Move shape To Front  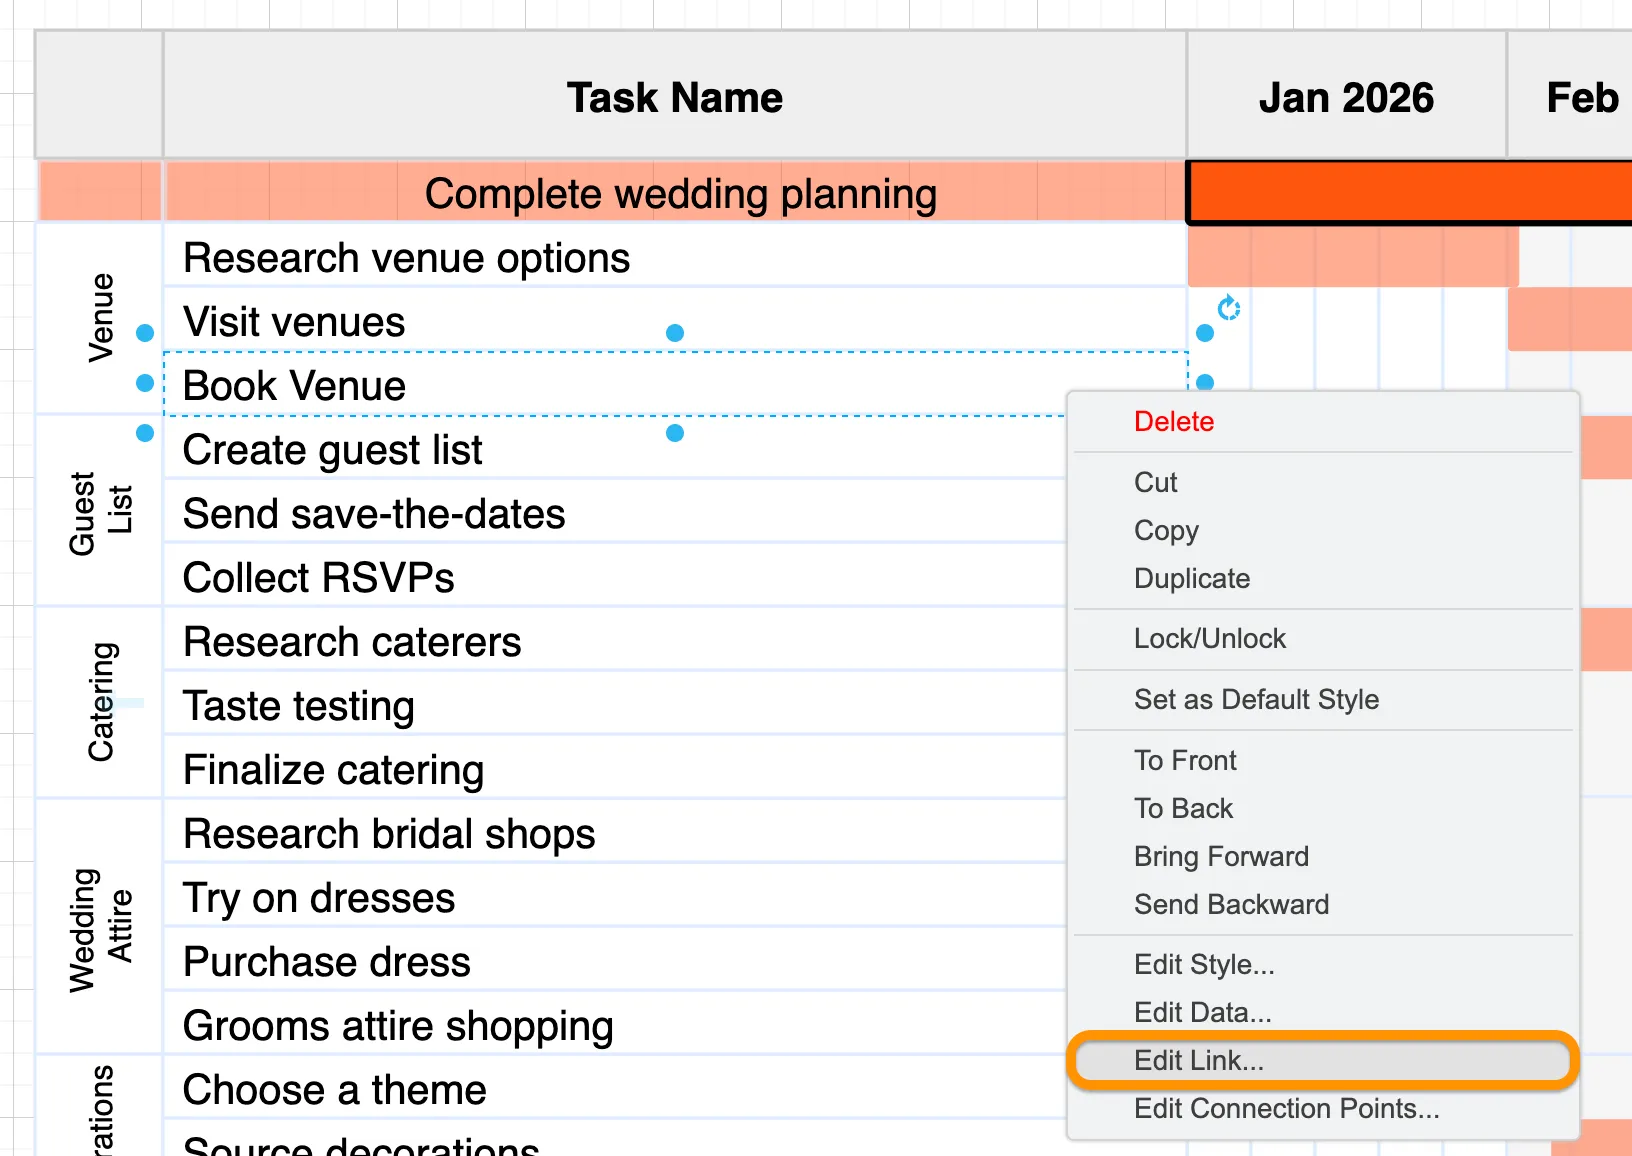click(x=1184, y=761)
